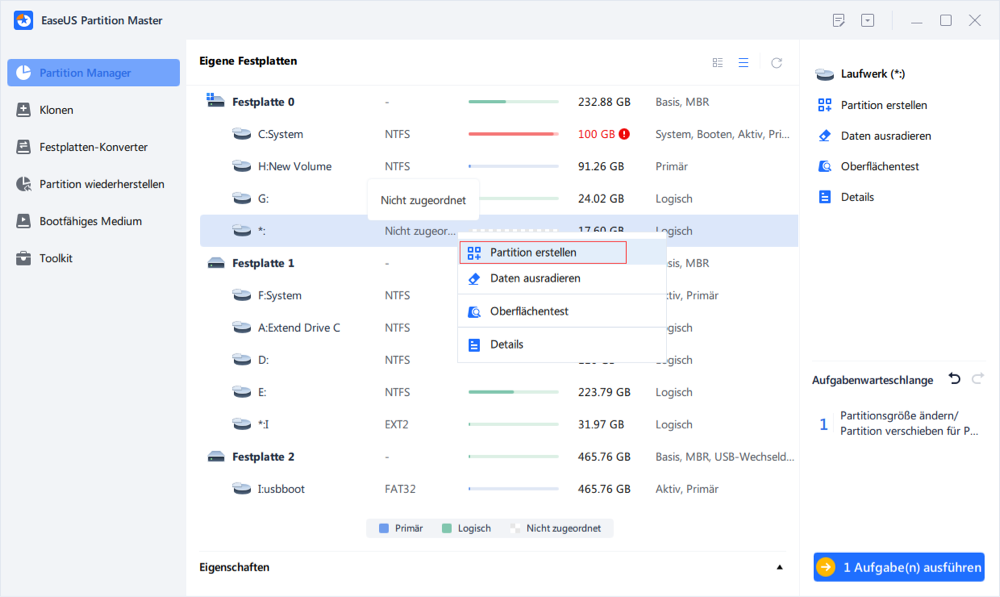Expand the Eigenschaften panel arrow
The image size is (1000, 597).
click(x=779, y=567)
